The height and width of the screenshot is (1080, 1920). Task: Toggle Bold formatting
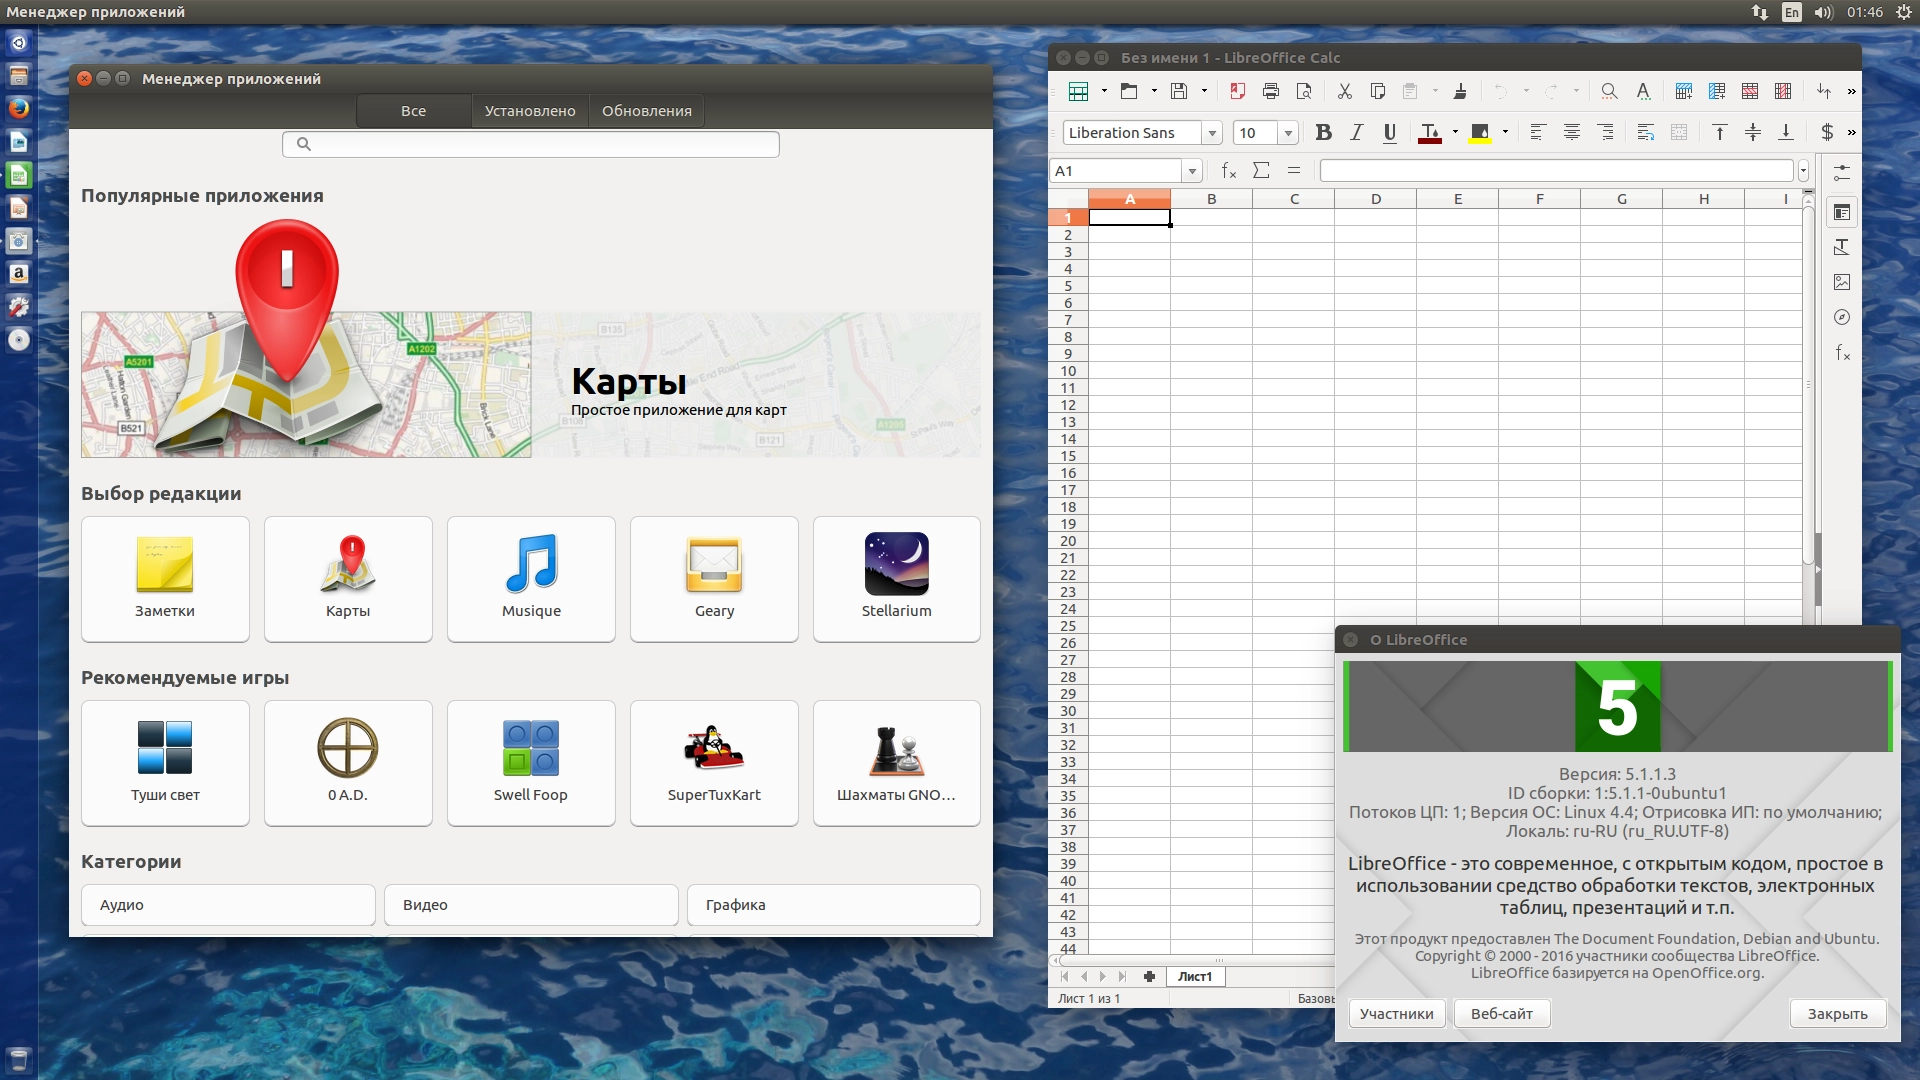click(x=1323, y=132)
